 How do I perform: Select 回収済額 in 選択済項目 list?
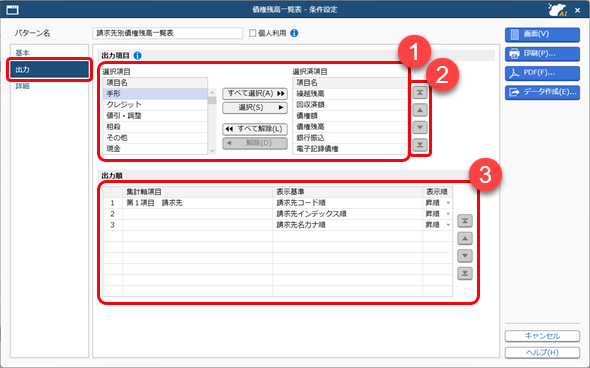click(x=350, y=105)
